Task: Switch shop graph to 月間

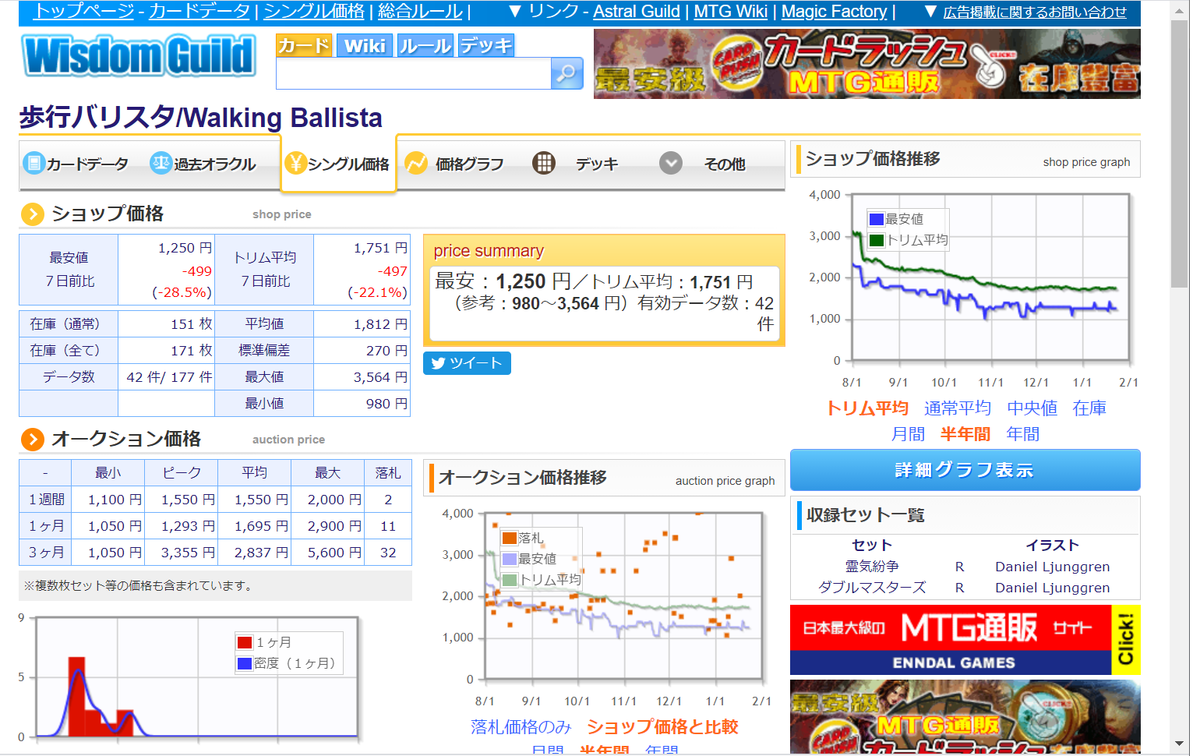Action: pyautogui.click(x=908, y=434)
